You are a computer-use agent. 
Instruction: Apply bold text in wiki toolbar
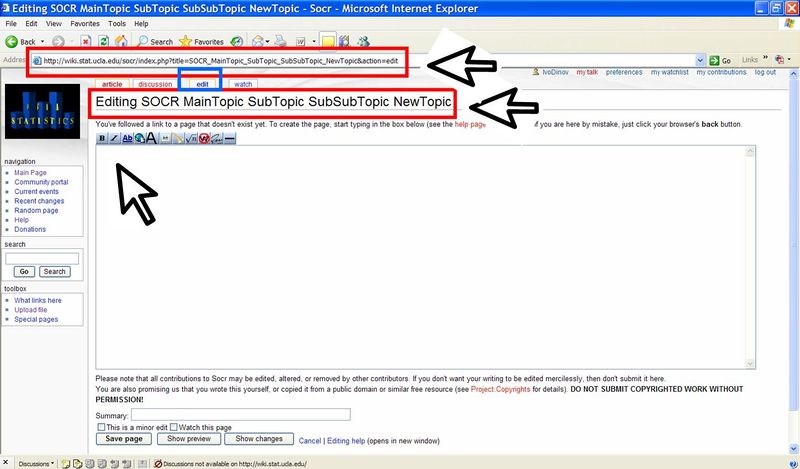[x=102, y=138]
